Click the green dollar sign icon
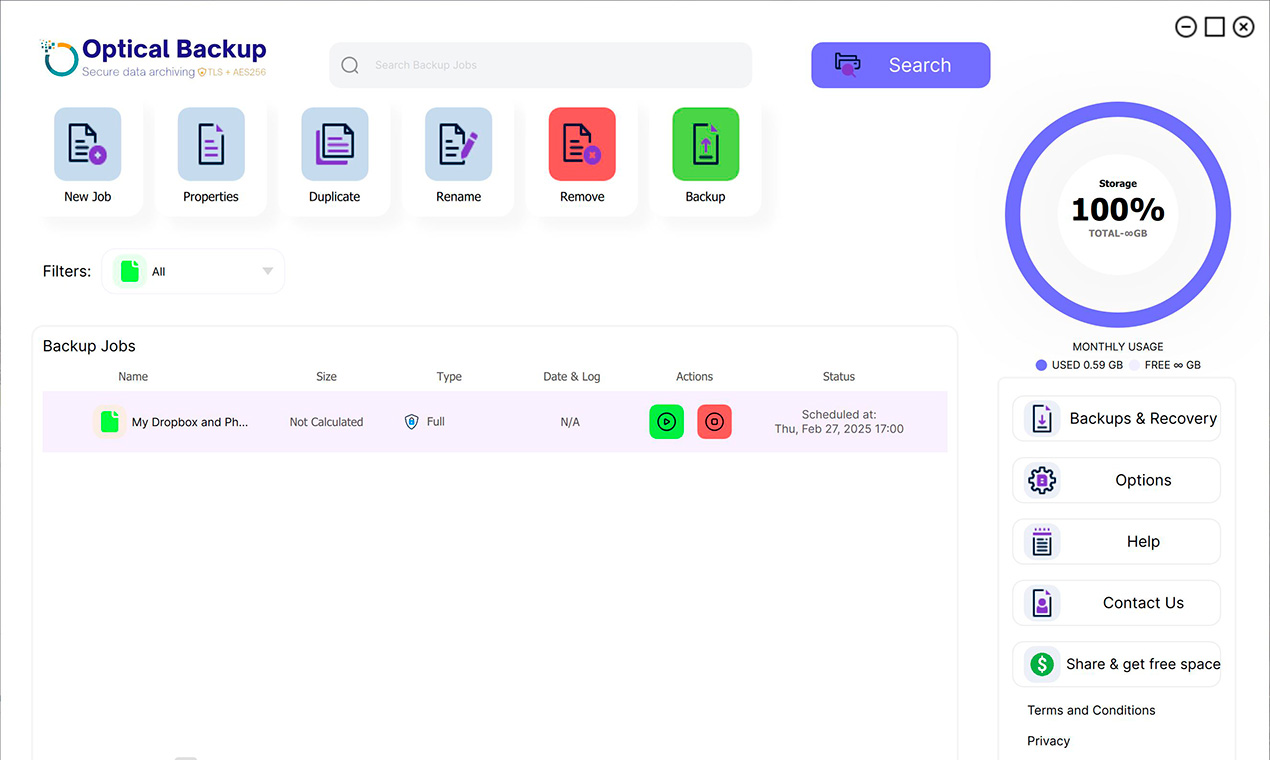The height and width of the screenshot is (760, 1270). point(1042,664)
